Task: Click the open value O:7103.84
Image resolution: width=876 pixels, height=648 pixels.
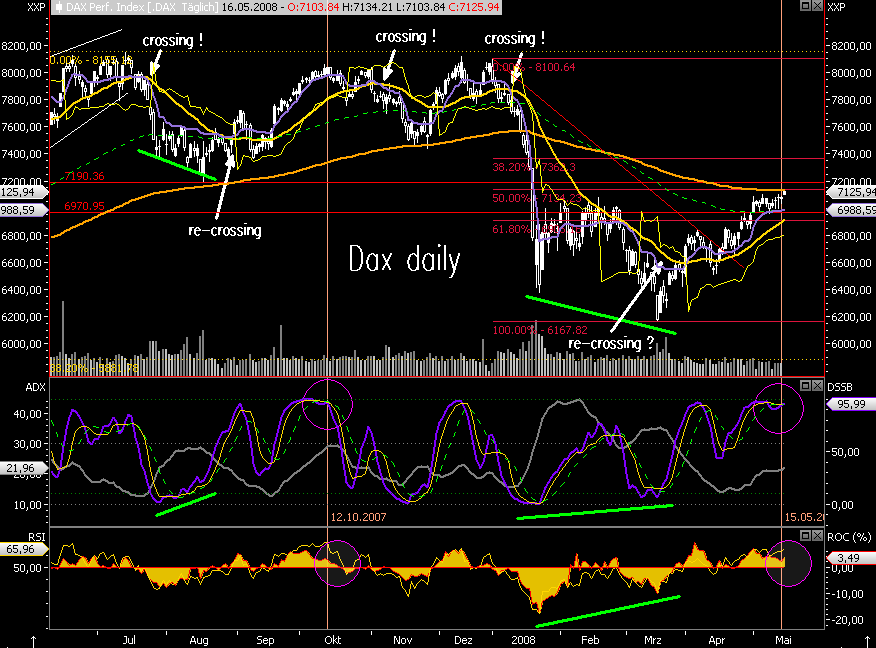Action: click(x=313, y=7)
